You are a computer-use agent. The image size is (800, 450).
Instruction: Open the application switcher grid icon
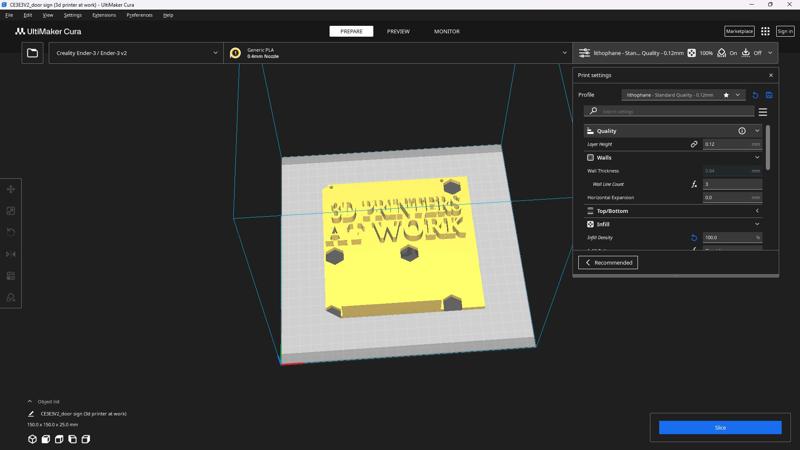tap(765, 31)
